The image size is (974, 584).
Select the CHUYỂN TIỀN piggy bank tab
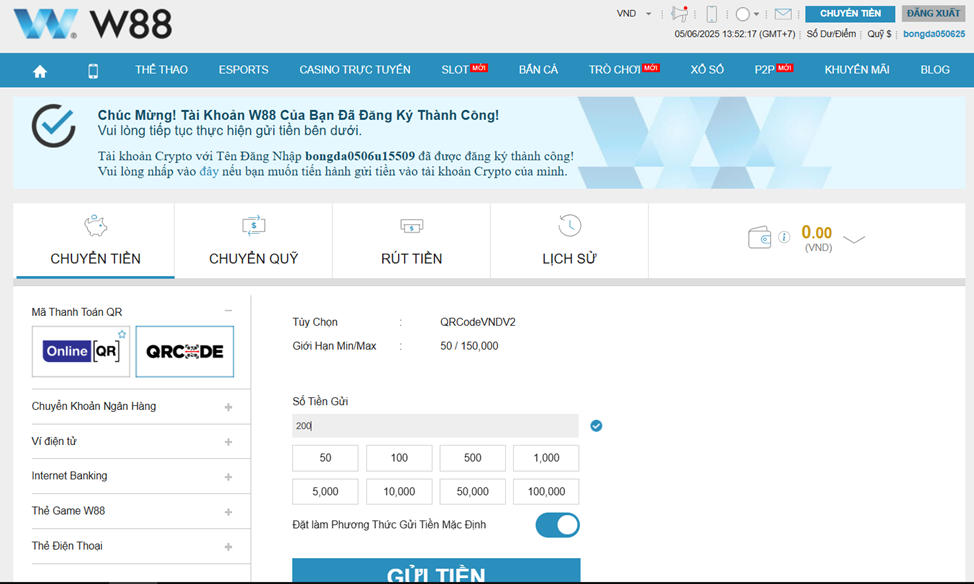95,240
